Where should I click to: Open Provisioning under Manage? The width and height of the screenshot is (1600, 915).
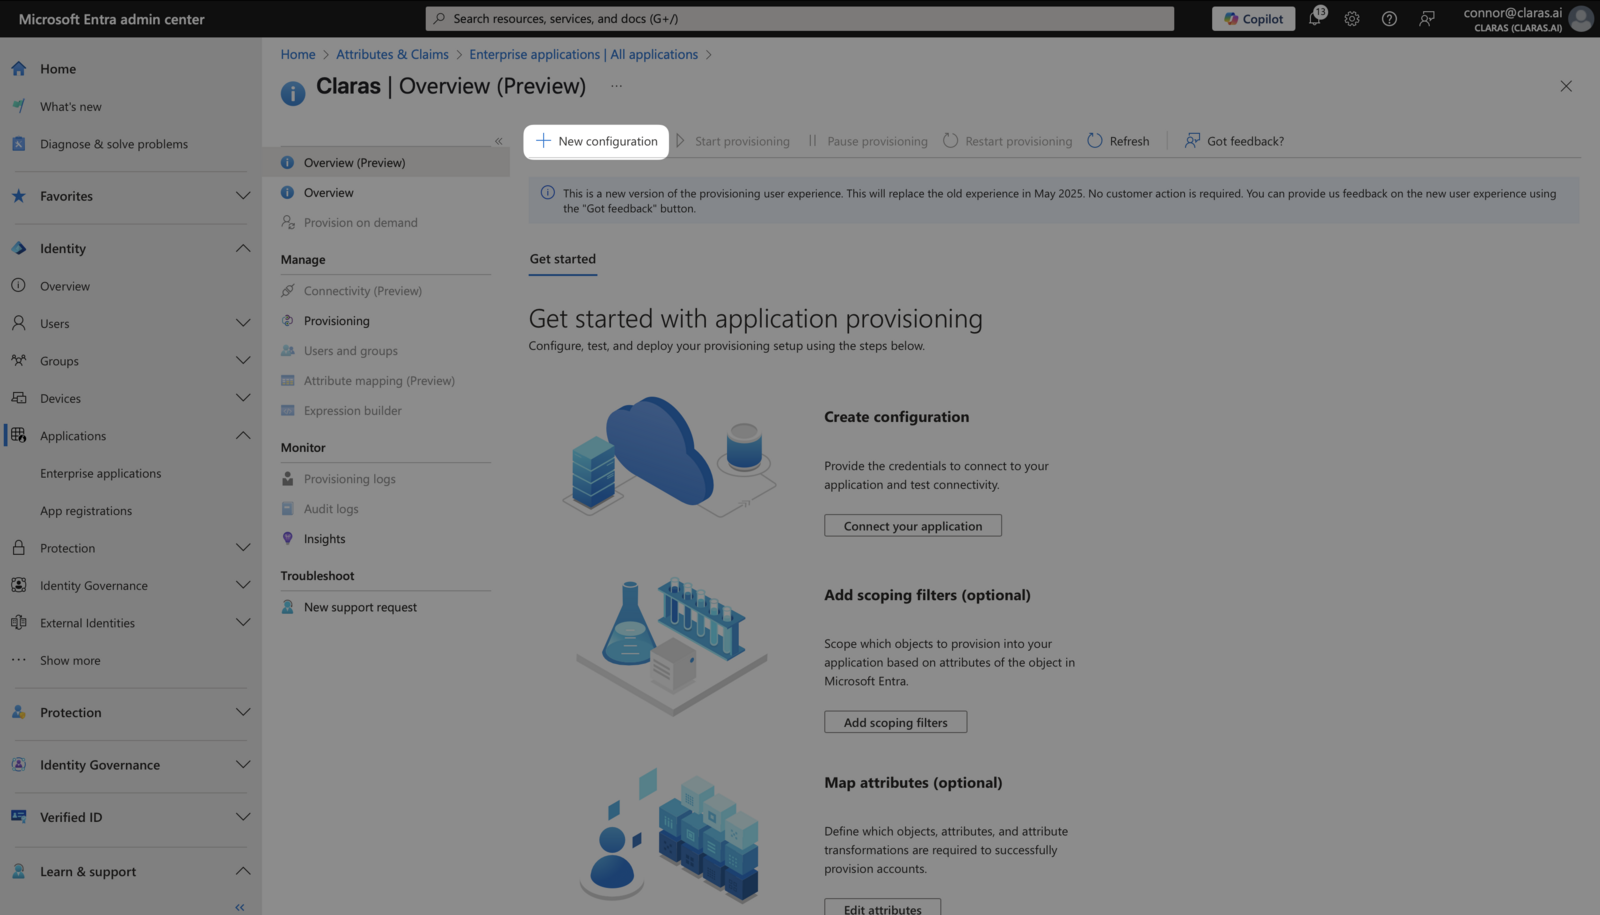pyautogui.click(x=337, y=321)
